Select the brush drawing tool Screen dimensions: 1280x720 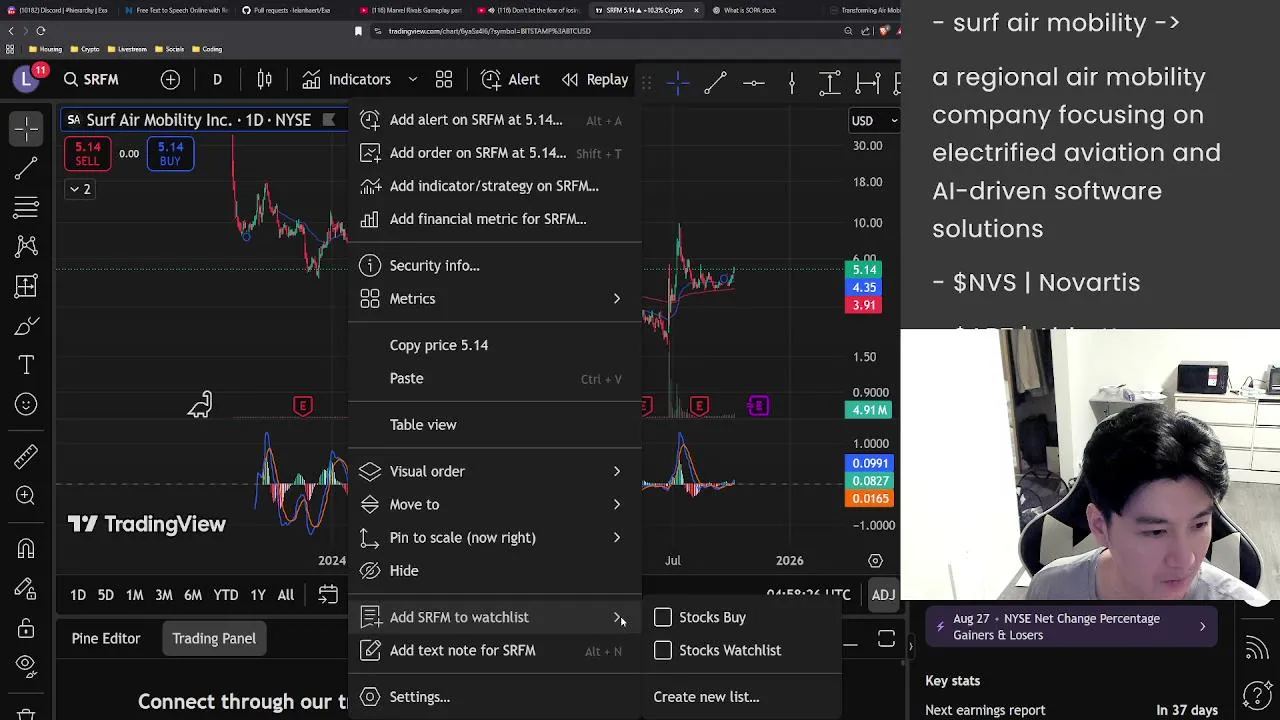[x=26, y=326]
